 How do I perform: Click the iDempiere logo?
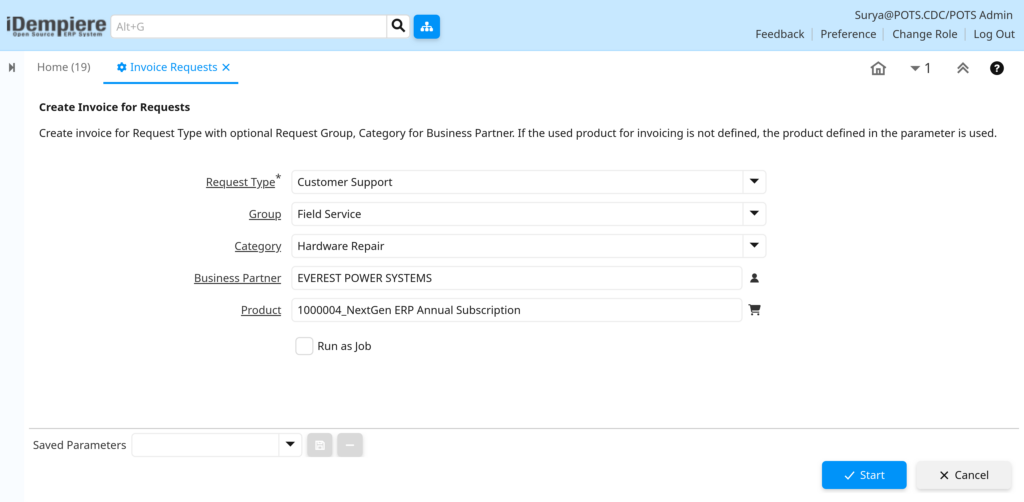tap(56, 26)
